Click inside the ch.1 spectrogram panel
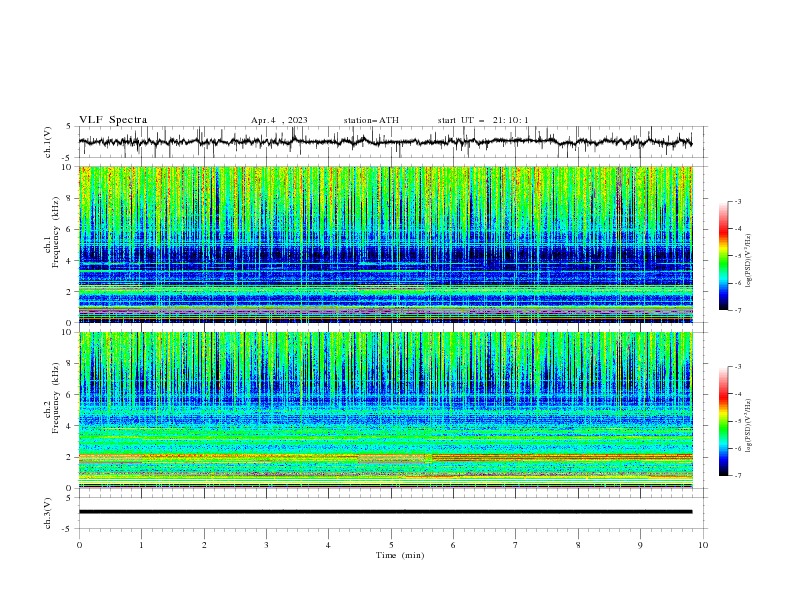The image size is (792, 612). 386,244
